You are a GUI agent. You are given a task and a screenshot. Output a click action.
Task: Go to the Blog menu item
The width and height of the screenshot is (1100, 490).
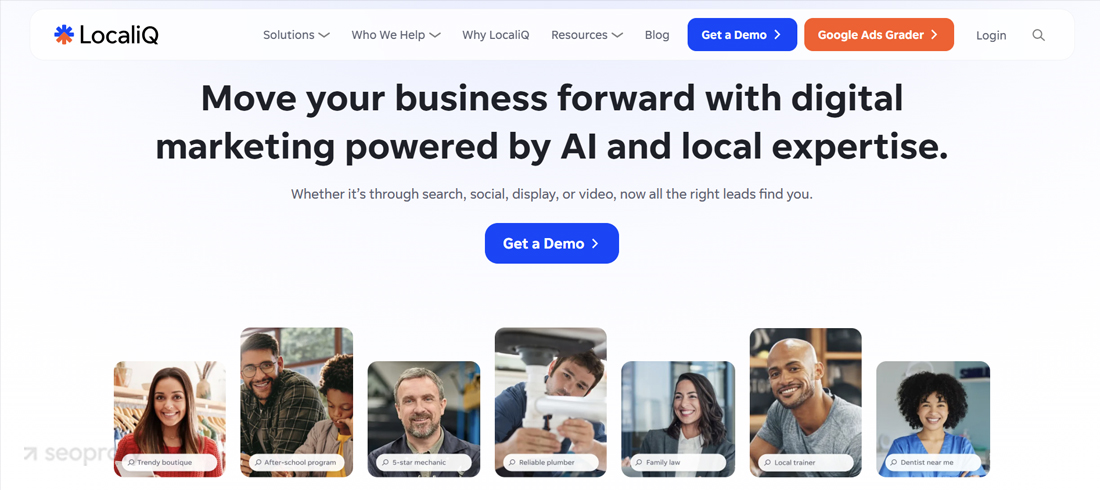pos(657,35)
